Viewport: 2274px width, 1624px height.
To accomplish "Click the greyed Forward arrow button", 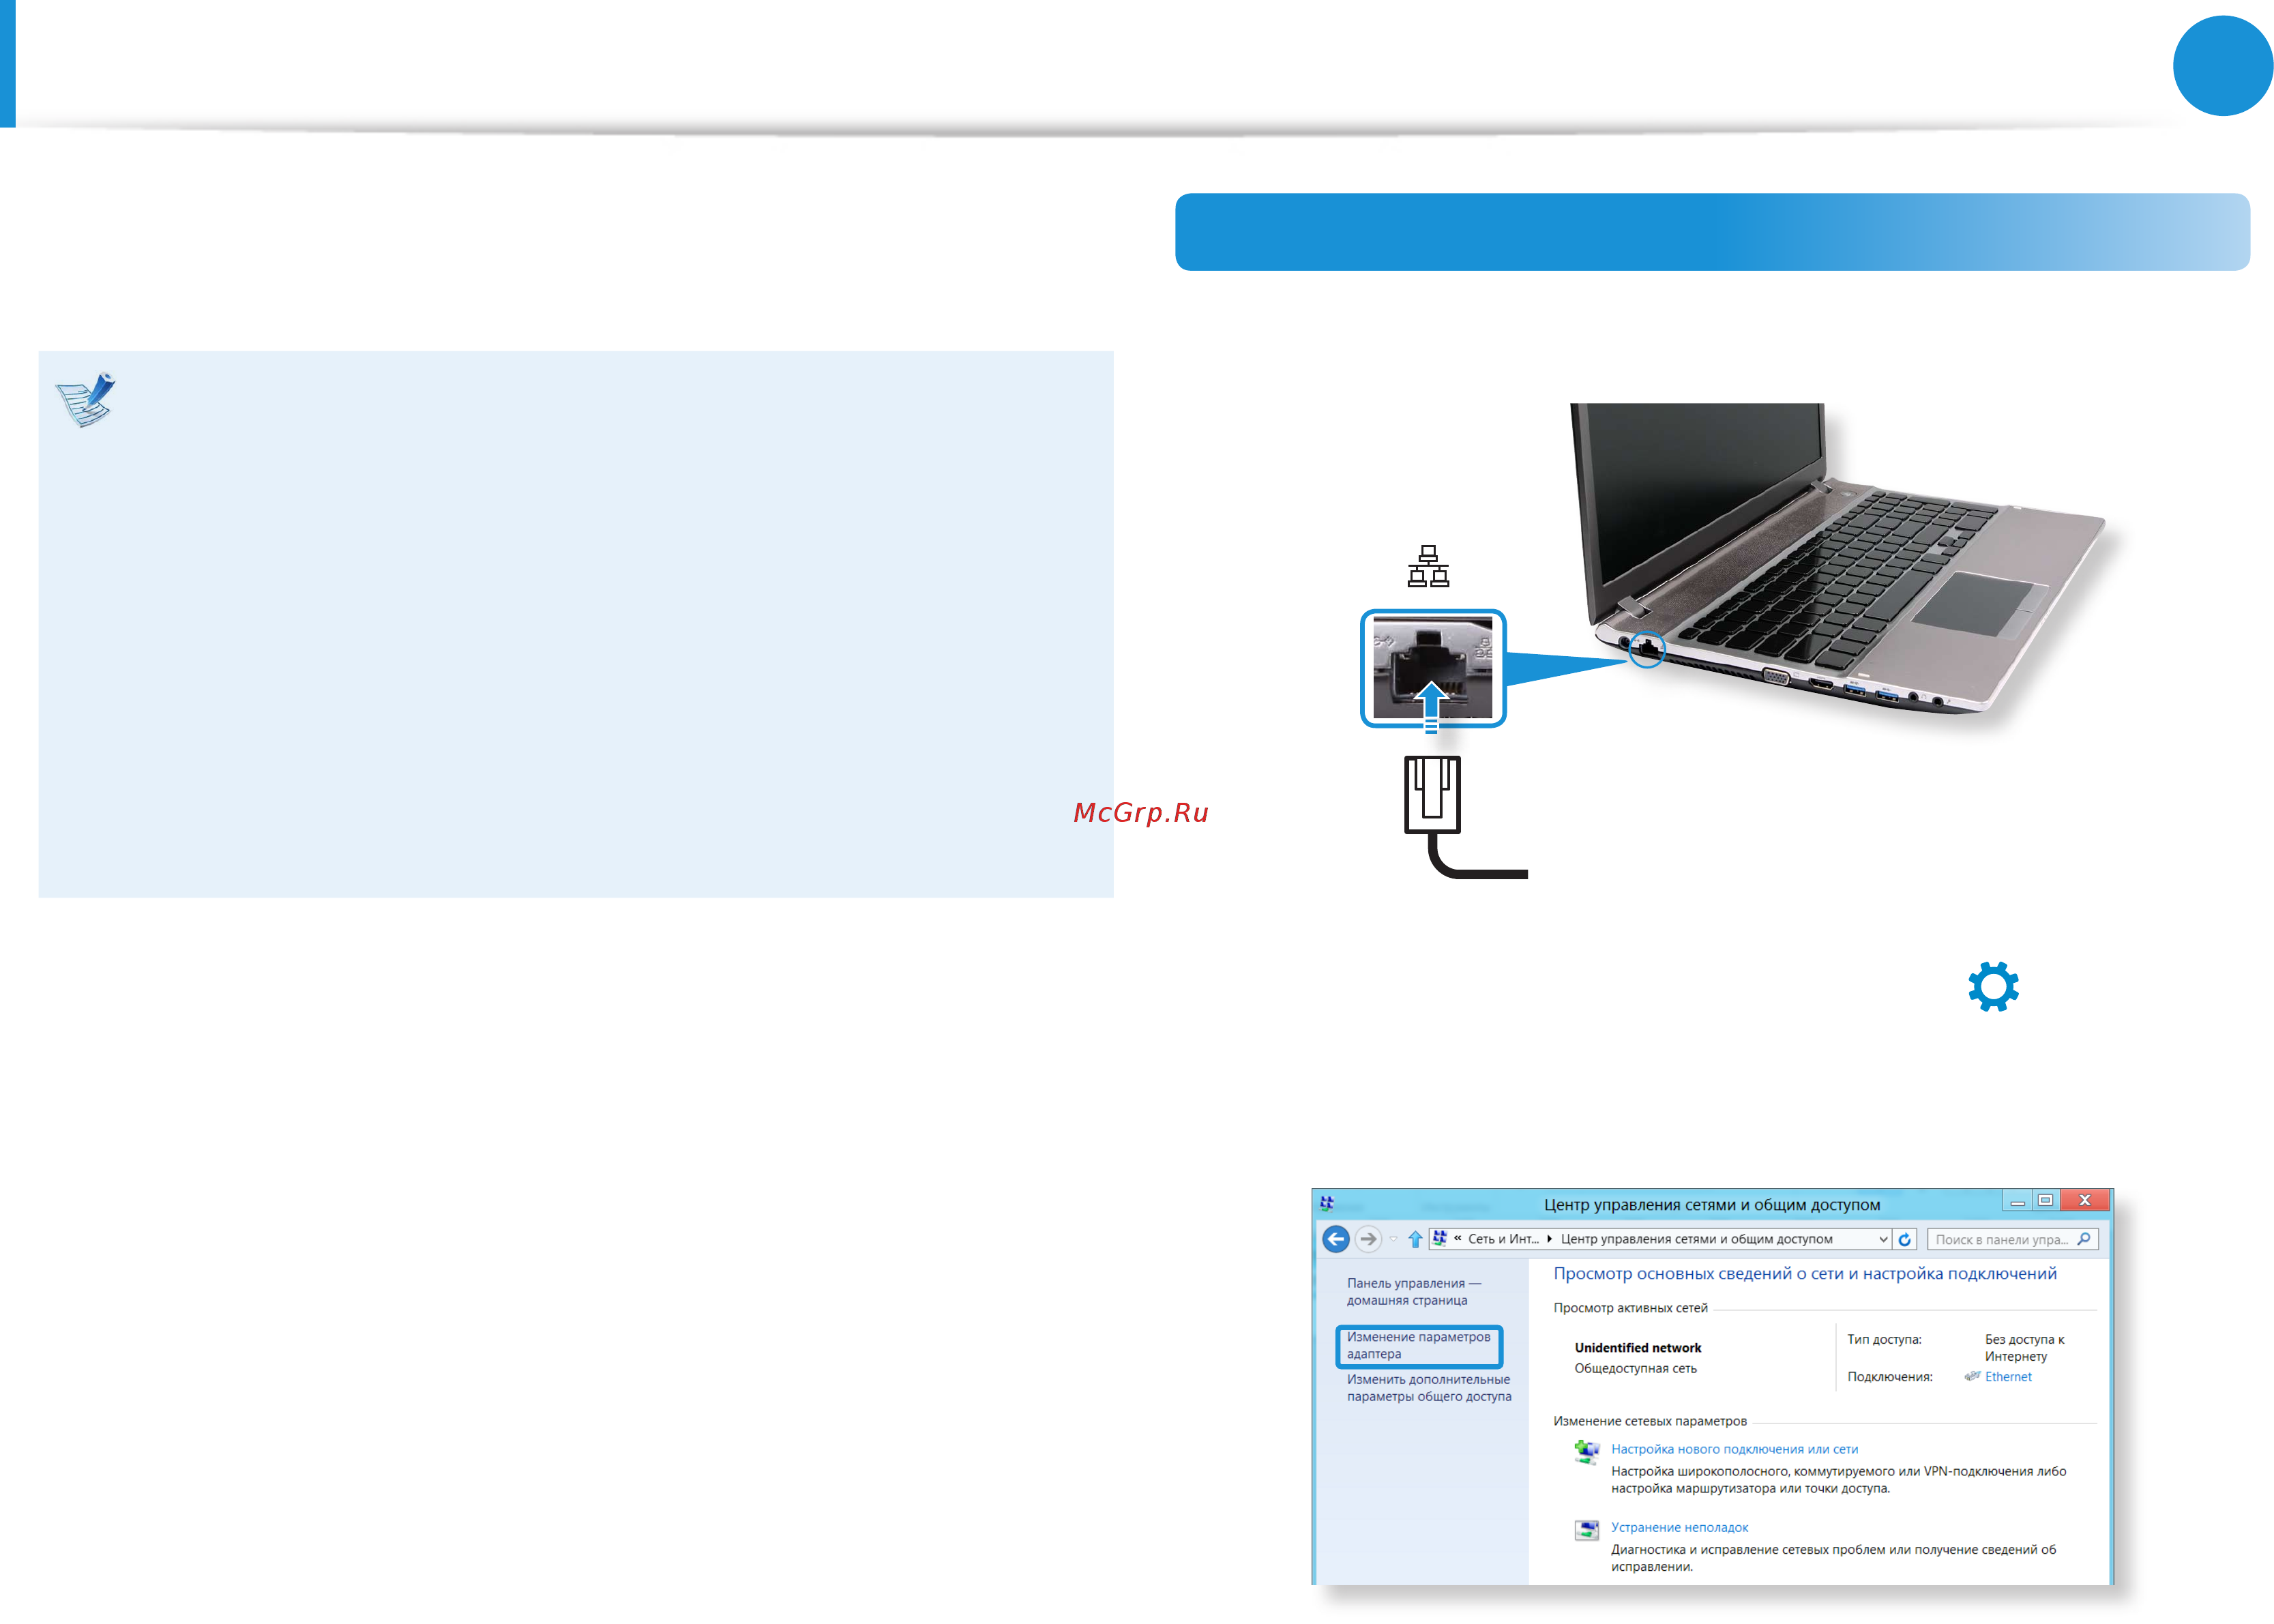I will coord(1368,1239).
